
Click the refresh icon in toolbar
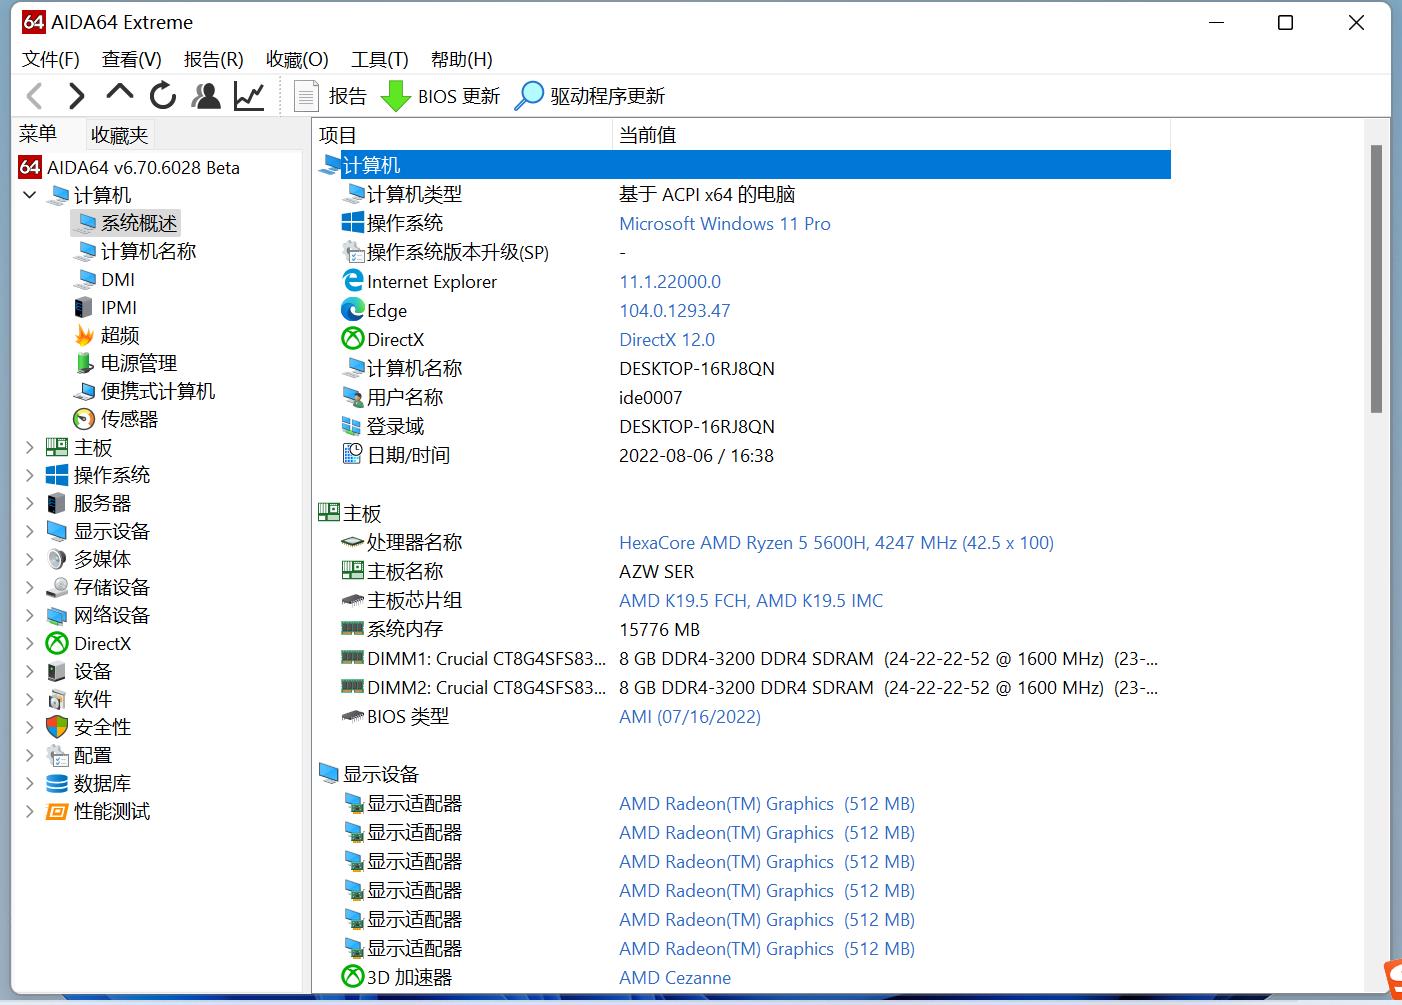coord(162,96)
